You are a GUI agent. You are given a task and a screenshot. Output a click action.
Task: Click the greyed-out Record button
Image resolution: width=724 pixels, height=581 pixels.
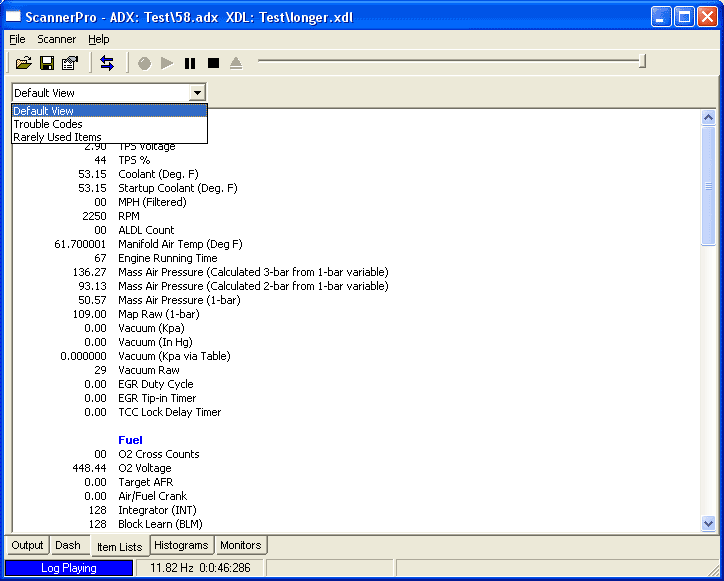tap(144, 63)
